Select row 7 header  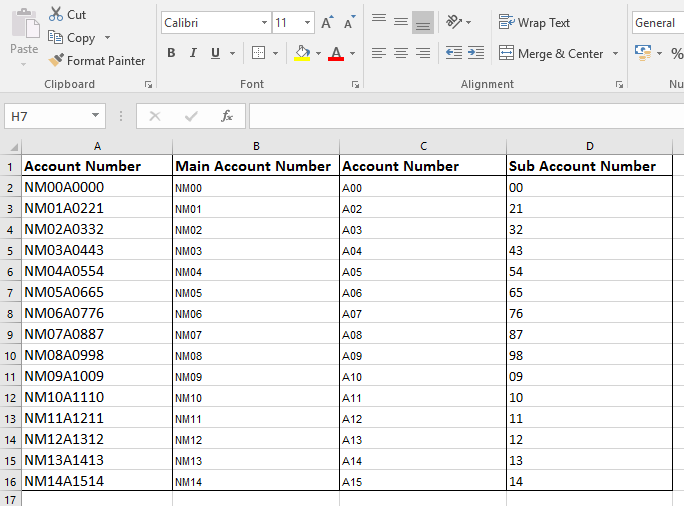(x=10, y=293)
